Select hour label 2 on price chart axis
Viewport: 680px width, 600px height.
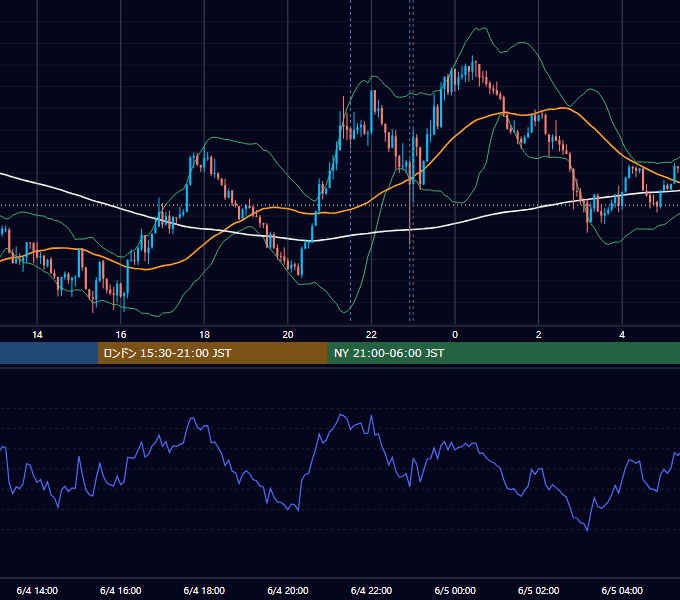pos(538,335)
